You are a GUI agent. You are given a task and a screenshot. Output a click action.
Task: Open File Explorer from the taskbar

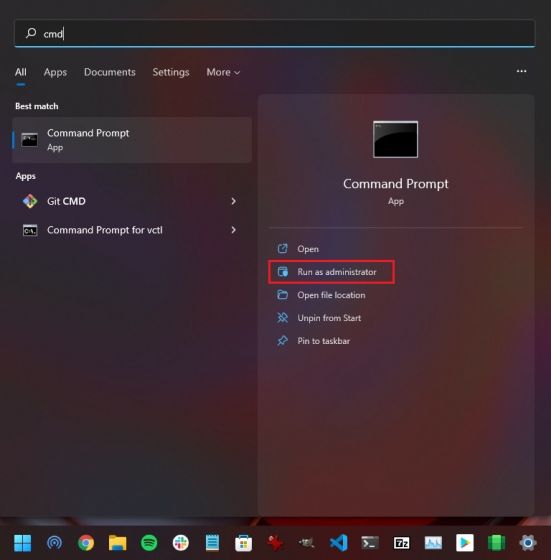pyautogui.click(x=117, y=543)
